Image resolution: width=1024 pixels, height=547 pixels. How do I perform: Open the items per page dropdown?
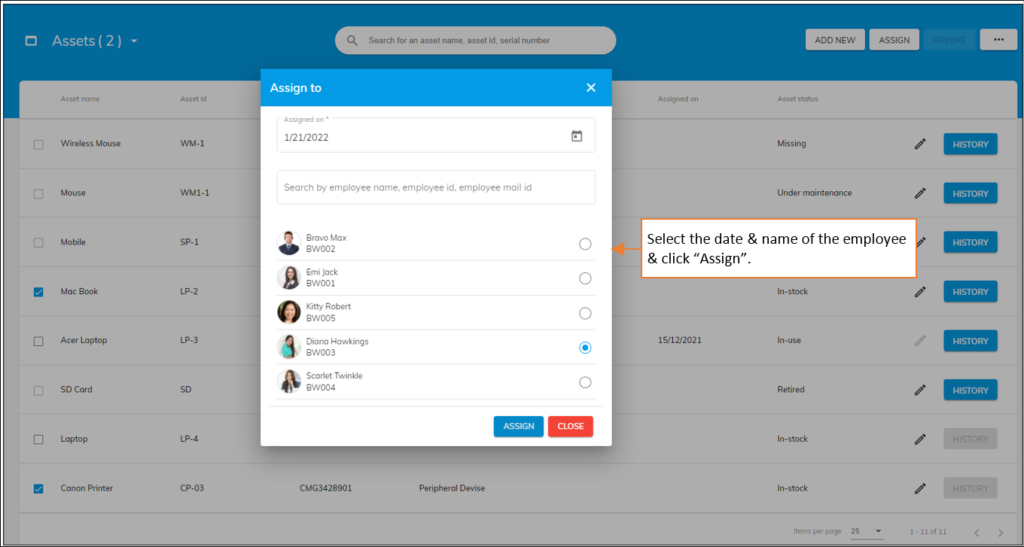pos(865,531)
